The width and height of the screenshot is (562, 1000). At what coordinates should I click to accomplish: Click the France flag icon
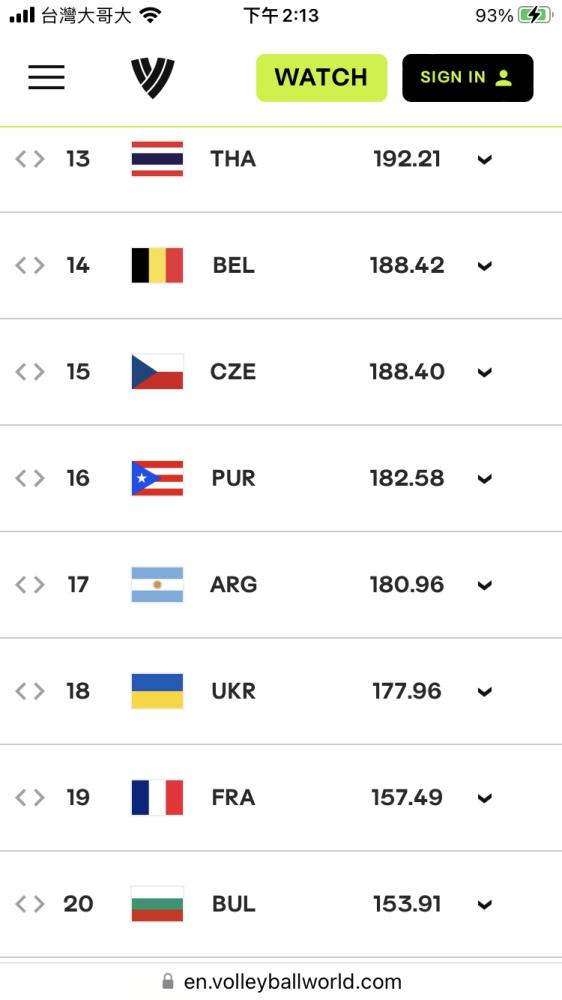pyautogui.click(x=157, y=797)
